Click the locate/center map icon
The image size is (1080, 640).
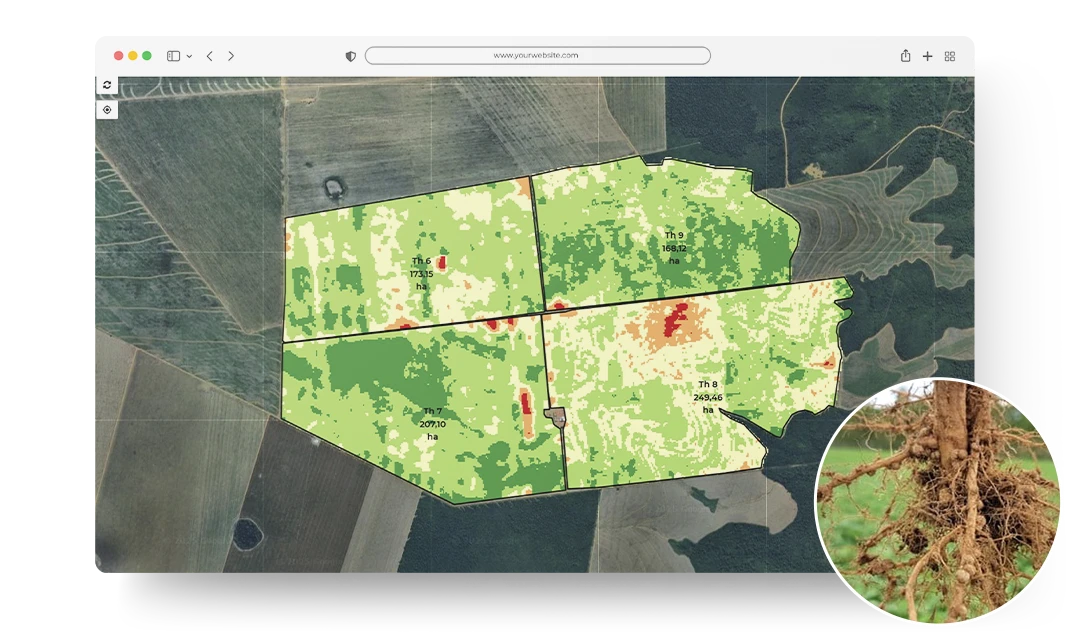coord(107,110)
